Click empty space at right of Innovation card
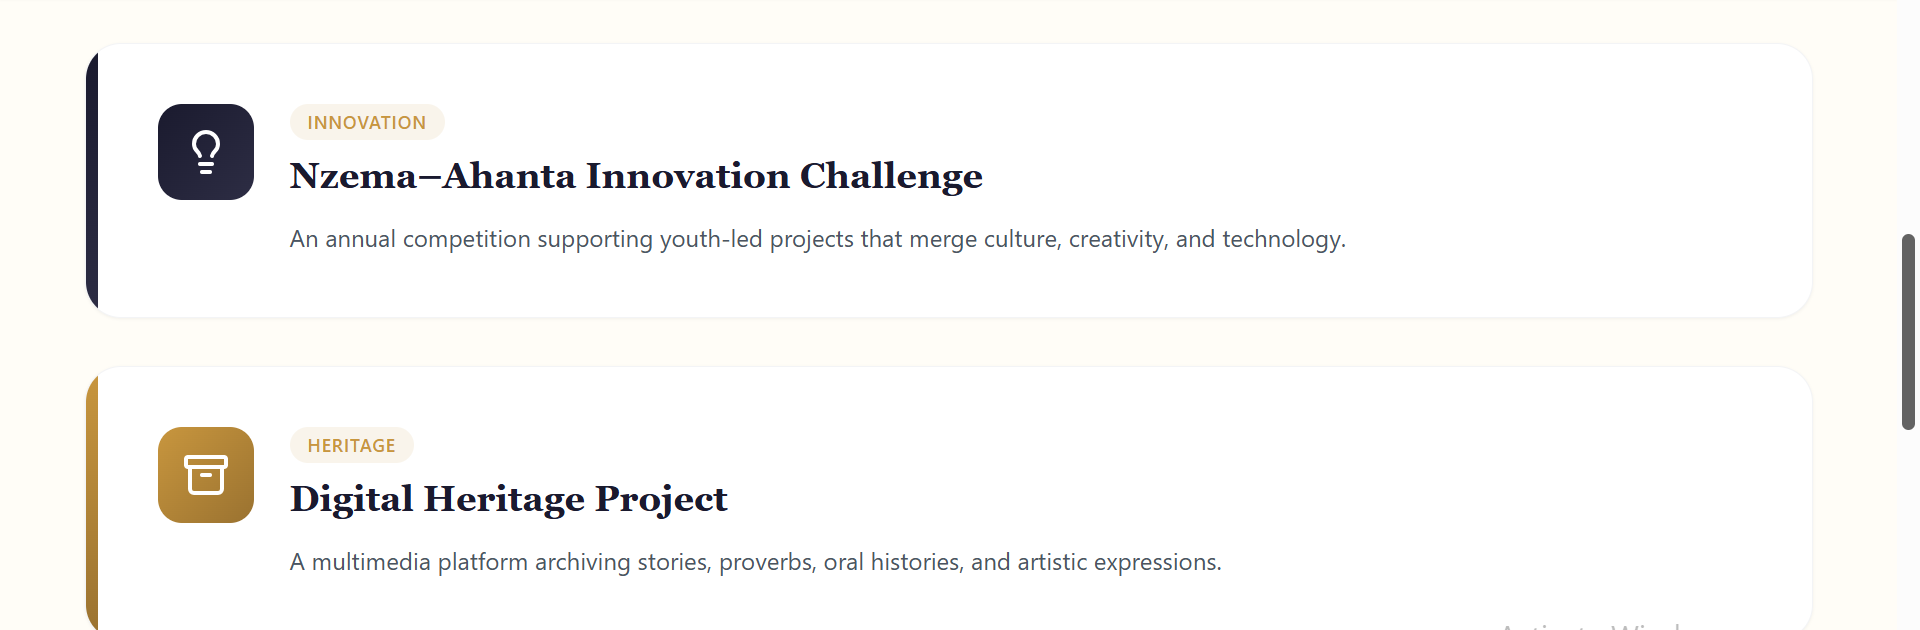Image resolution: width=1920 pixels, height=630 pixels. 1600,180
